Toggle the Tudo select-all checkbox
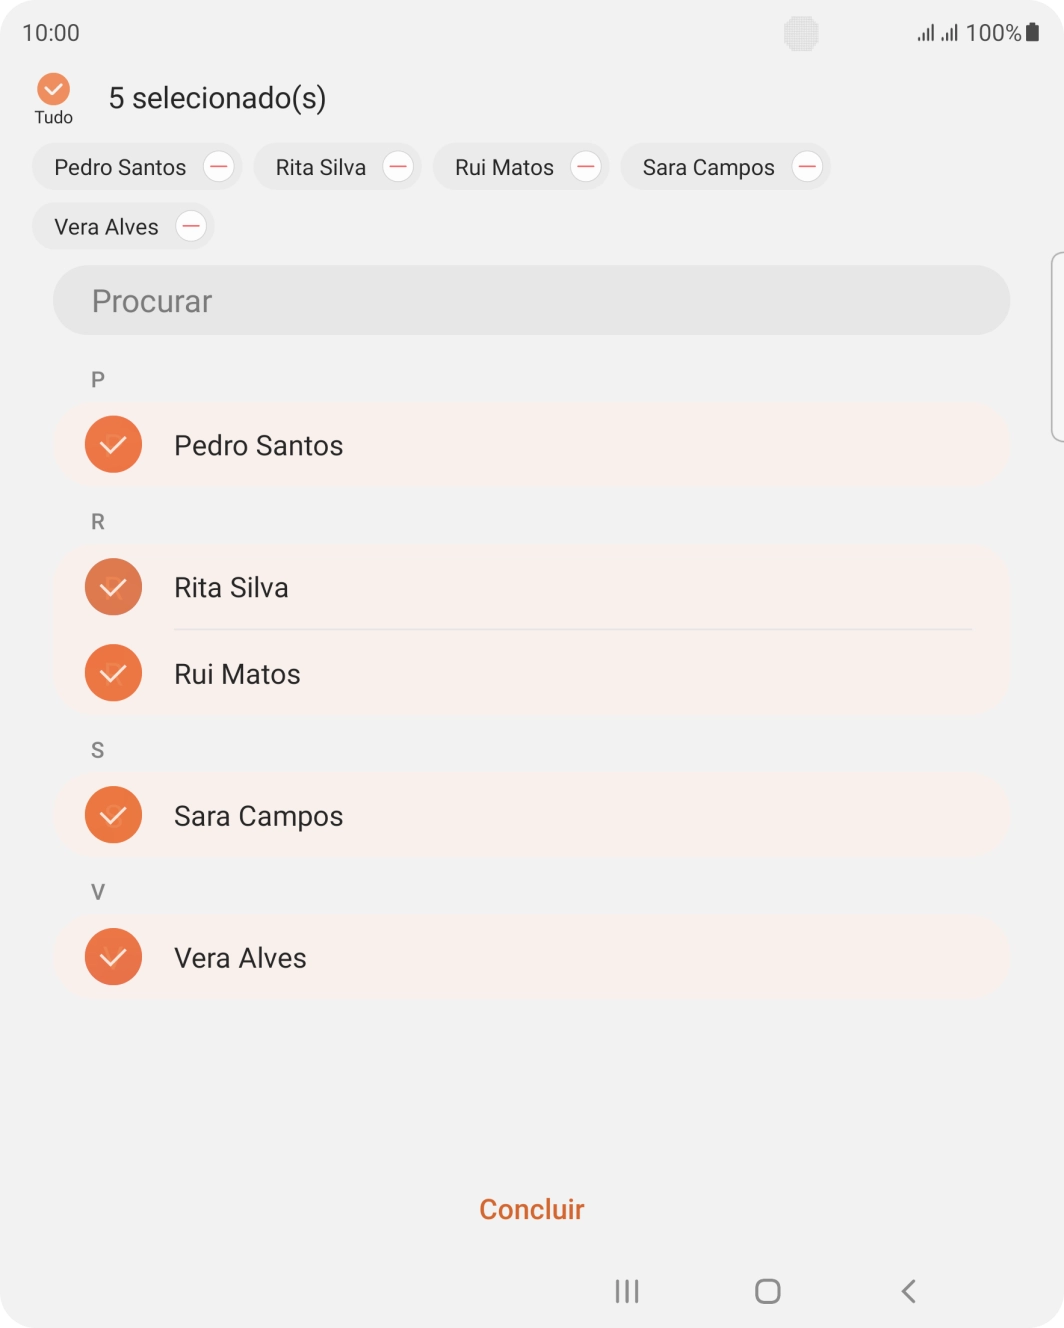Viewport: 1064px width, 1328px height. pyautogui.click(x=53, y=90)
